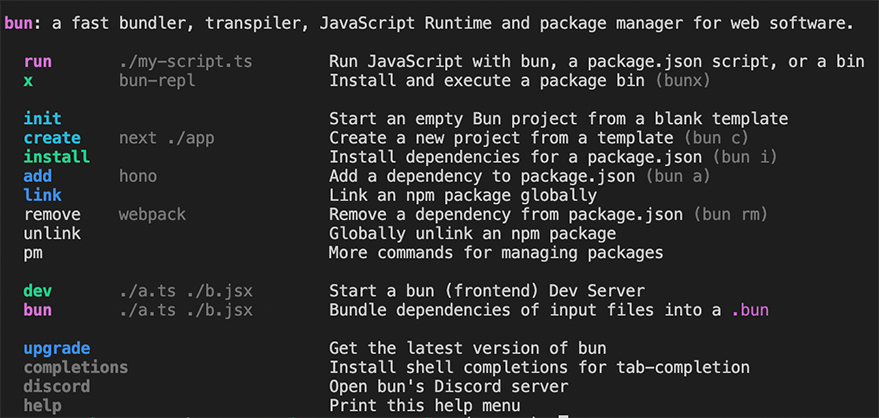
Task: Select the 'dev' command name
Action: (38, 291)
